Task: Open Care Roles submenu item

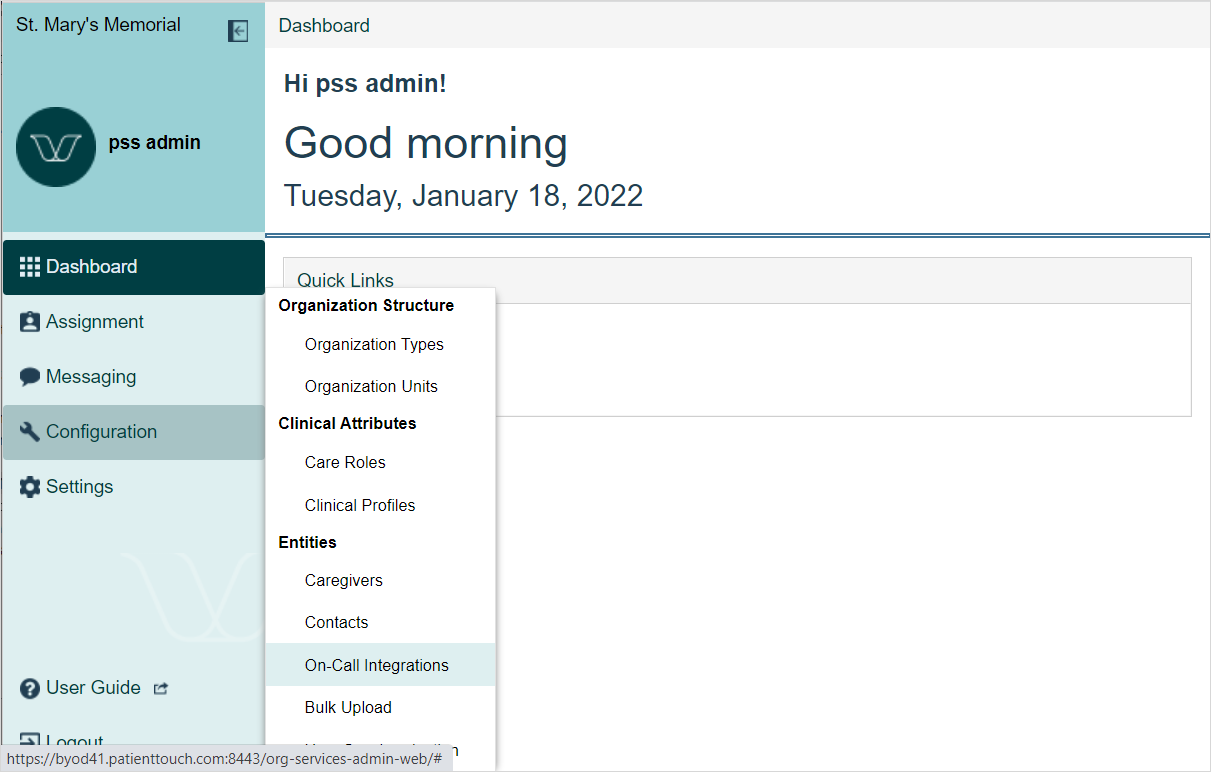Action: [x=345, y=462]
